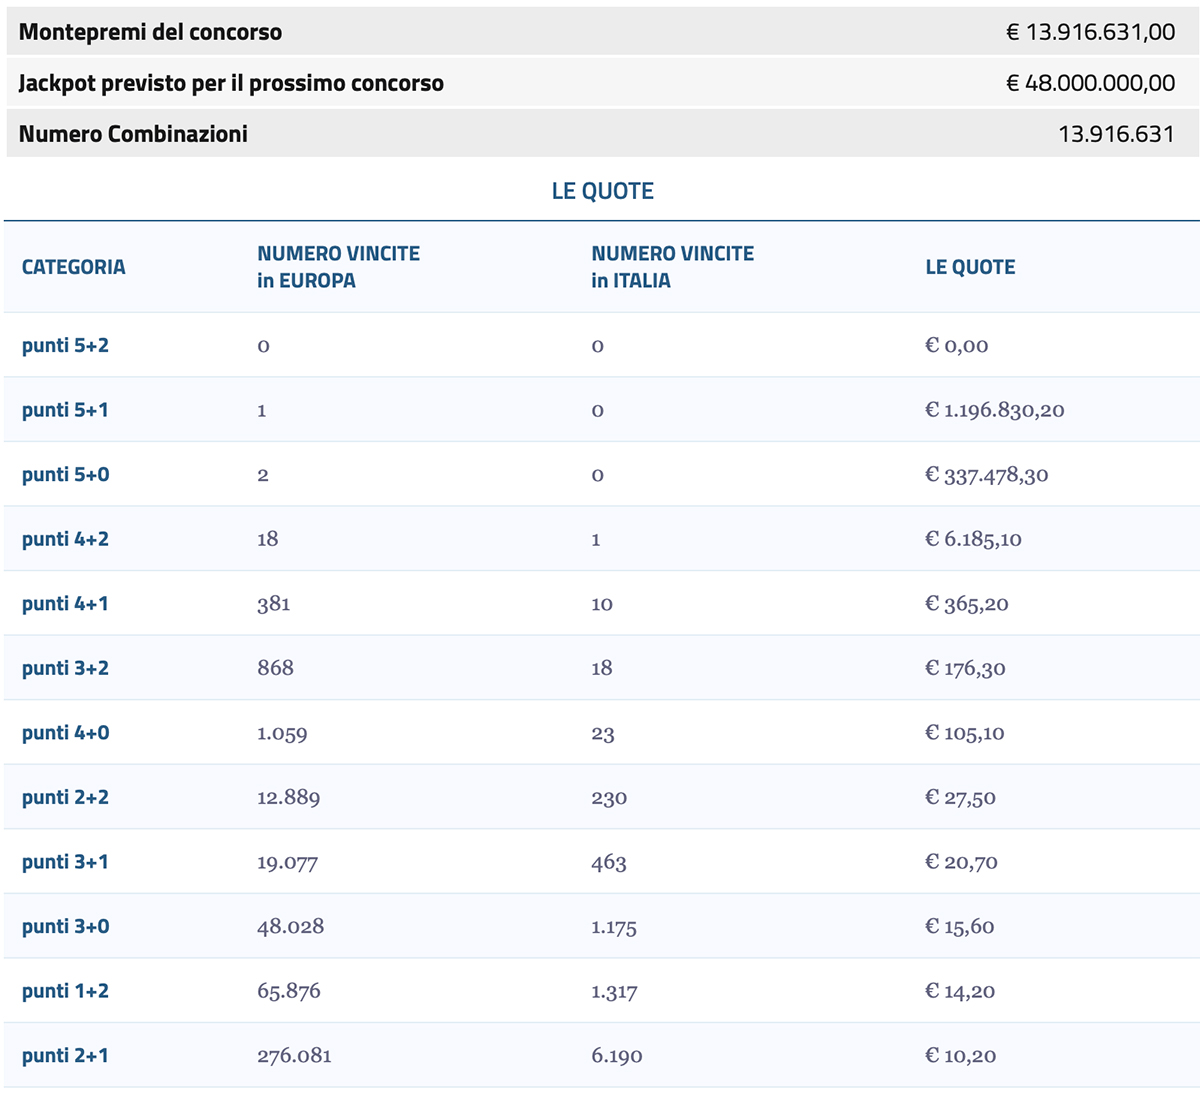This screenshot has height=1096, width=1200.
Task: Click the LE QUOTE section heading
Action: [x=600, y=190]
